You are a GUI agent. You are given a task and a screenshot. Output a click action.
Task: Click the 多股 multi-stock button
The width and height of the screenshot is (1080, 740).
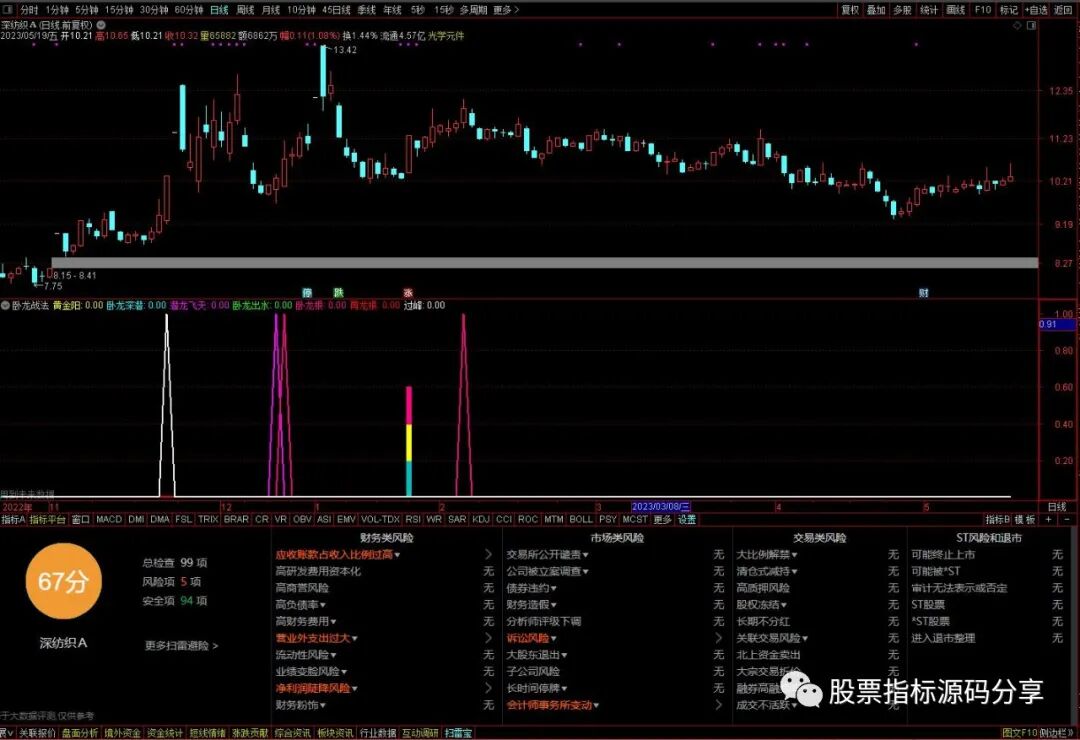(x=902, y=10)
